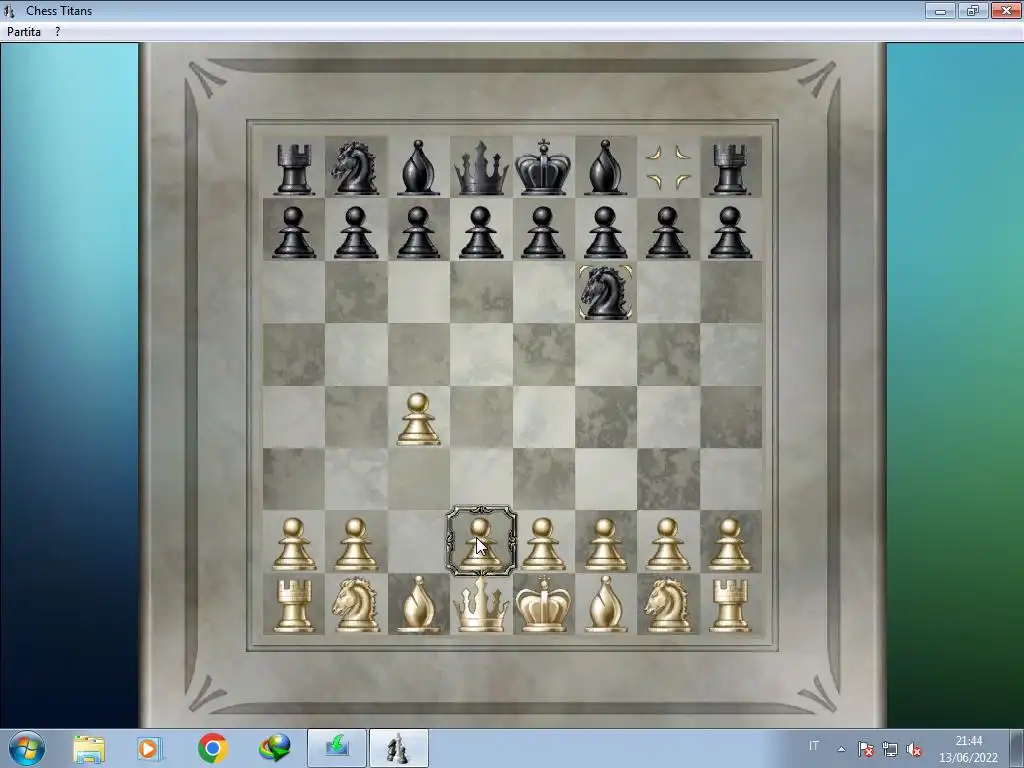This screenshot has width=1024, height=768.
Task: Open the Partita menu
Action: pyautogui.click(x=24, y=31)
